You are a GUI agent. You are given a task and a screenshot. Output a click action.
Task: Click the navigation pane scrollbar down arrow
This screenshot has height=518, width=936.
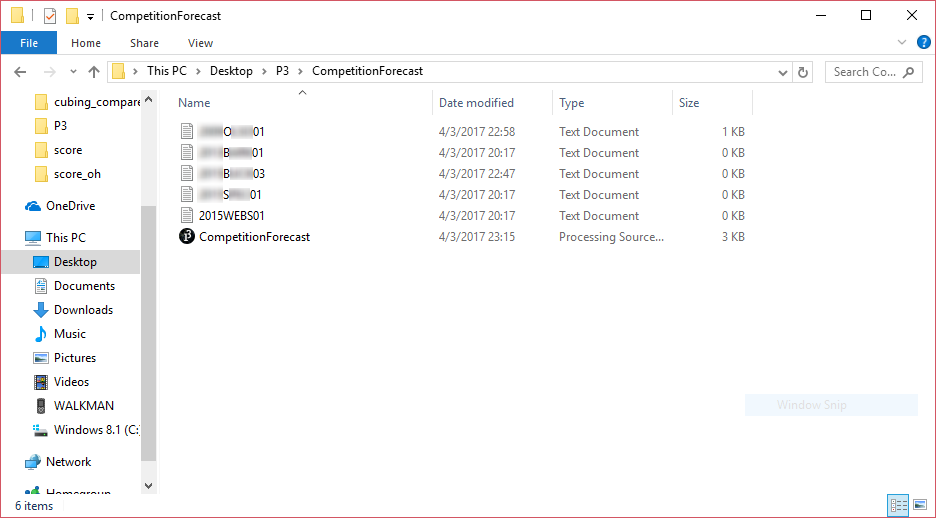149,486
